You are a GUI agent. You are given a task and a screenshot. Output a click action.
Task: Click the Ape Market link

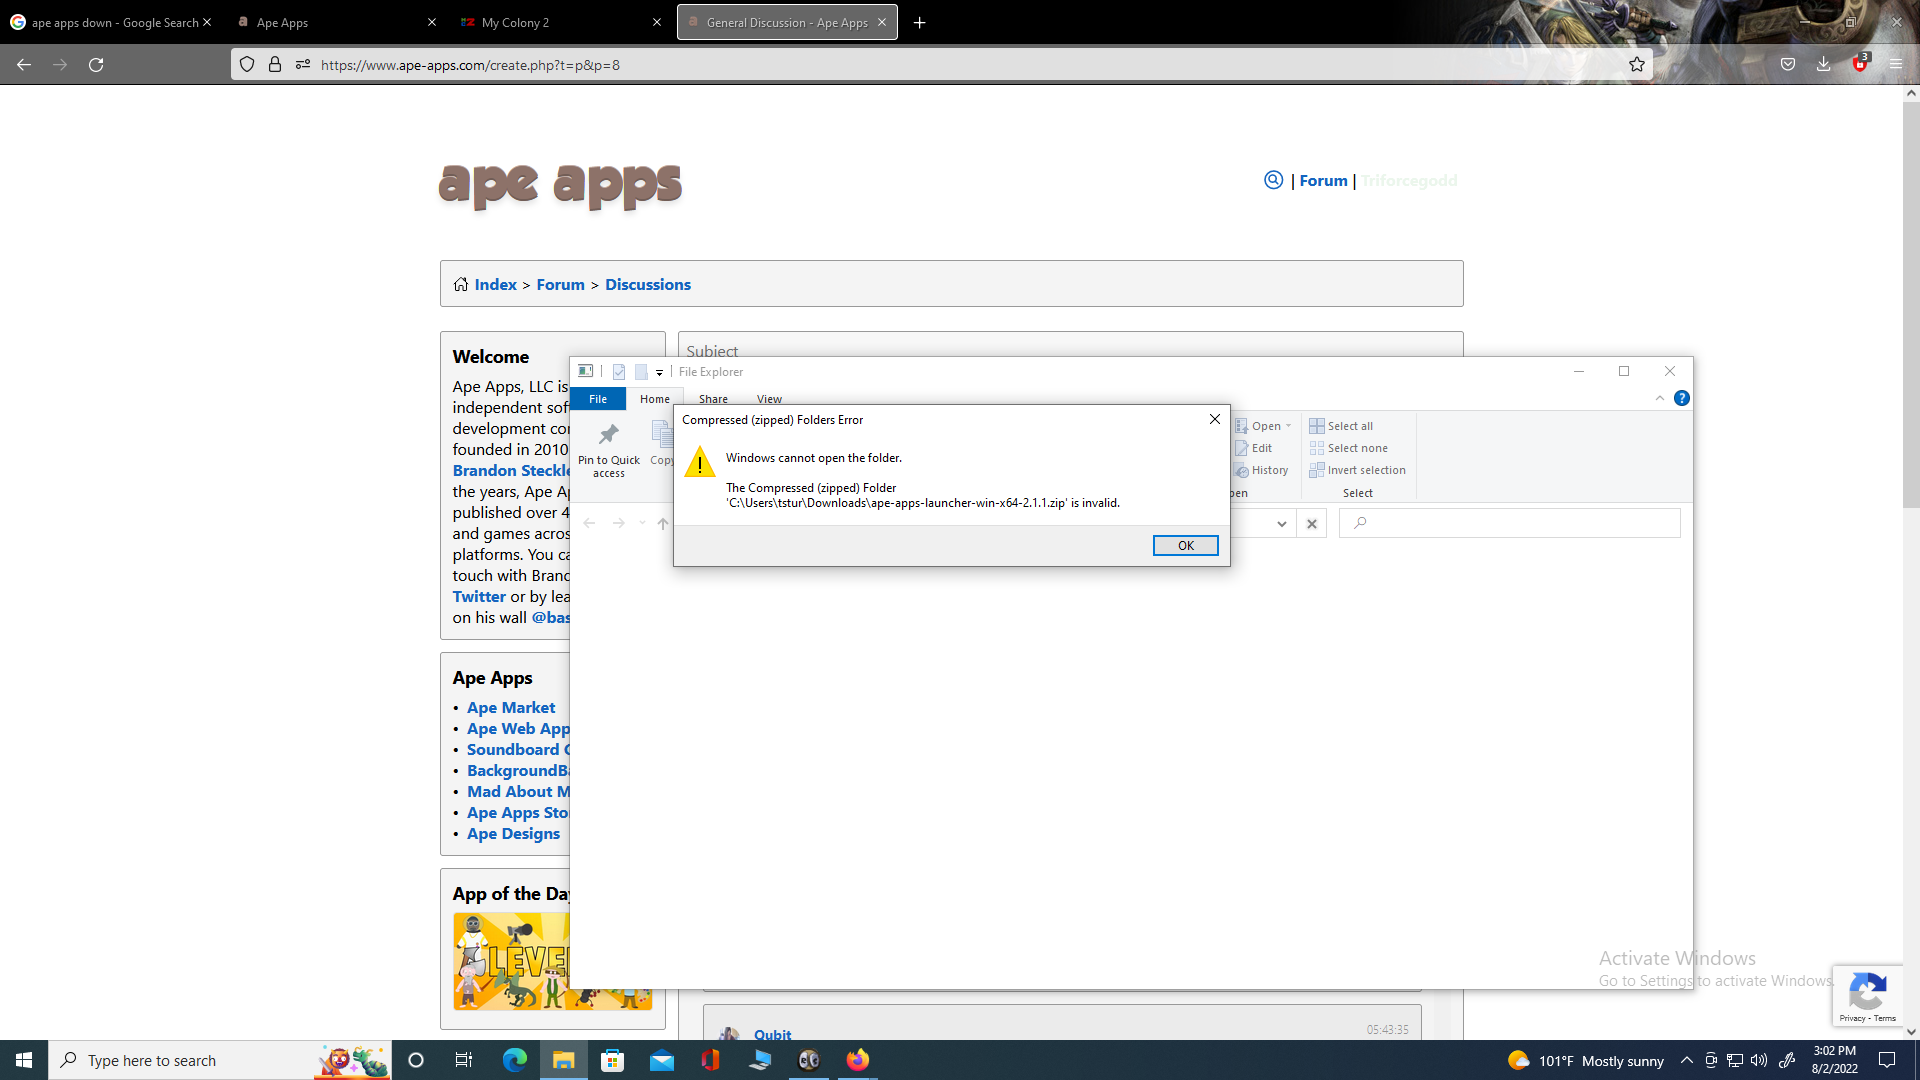point(511,708)
